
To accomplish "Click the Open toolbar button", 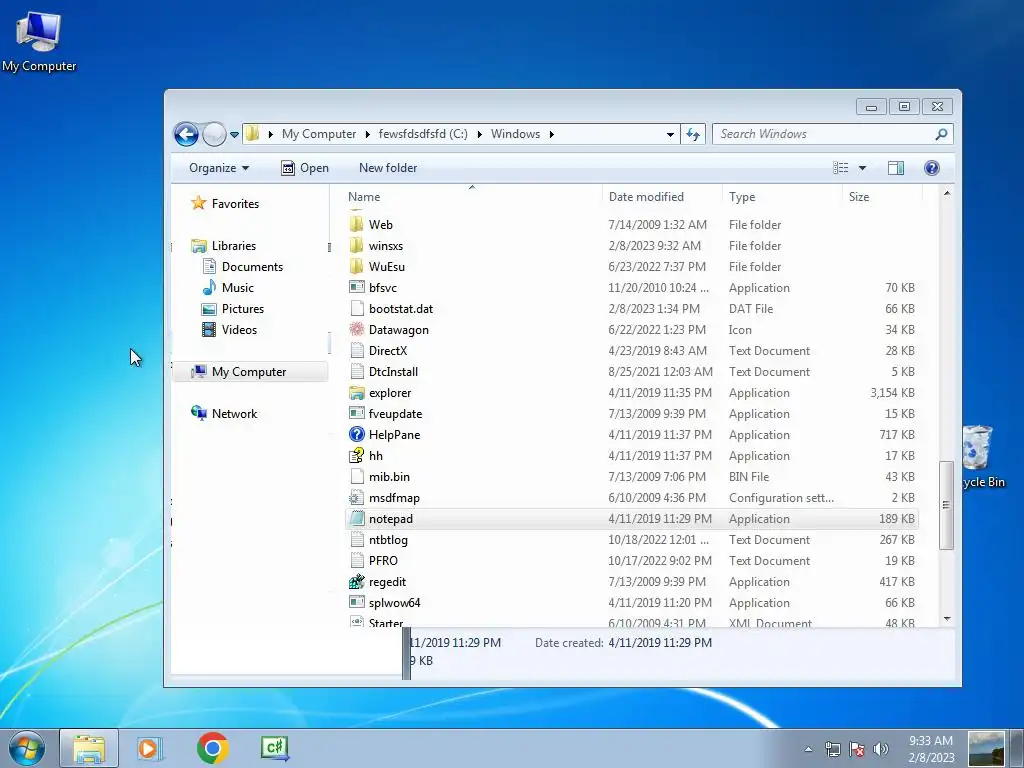I will pyautogui.click(x=305, y=168).
